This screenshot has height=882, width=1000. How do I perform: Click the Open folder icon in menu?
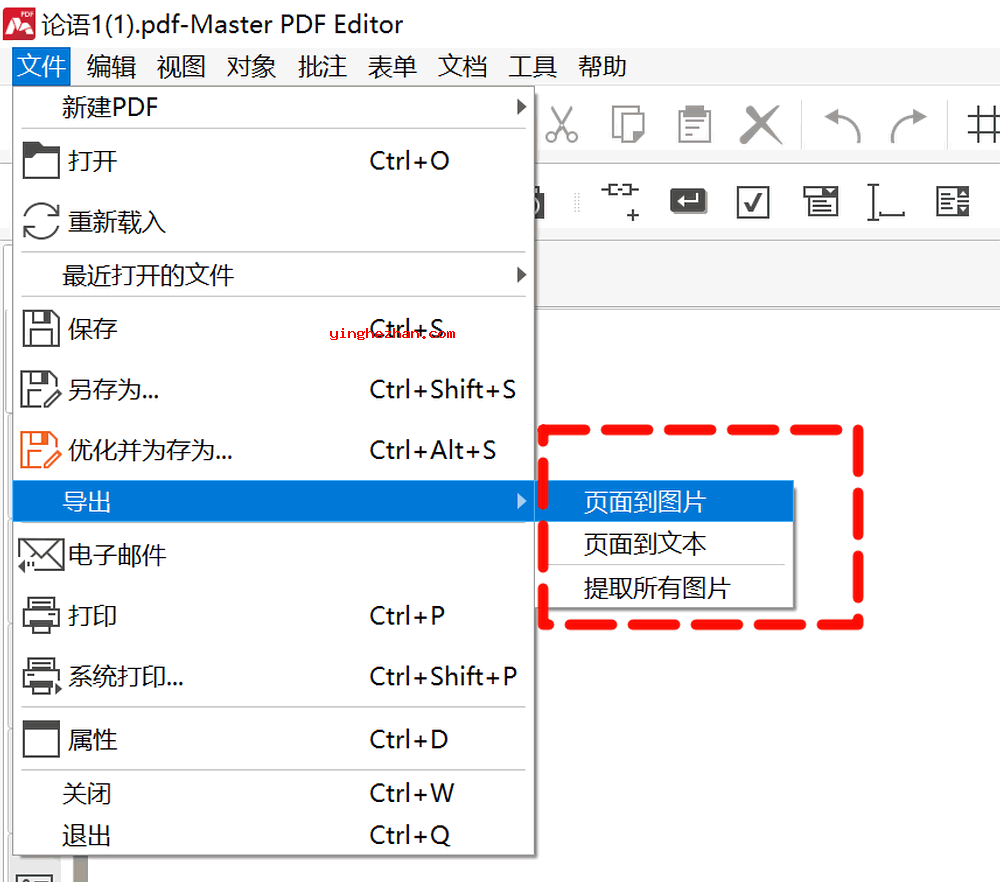click(x=41, y=160)
